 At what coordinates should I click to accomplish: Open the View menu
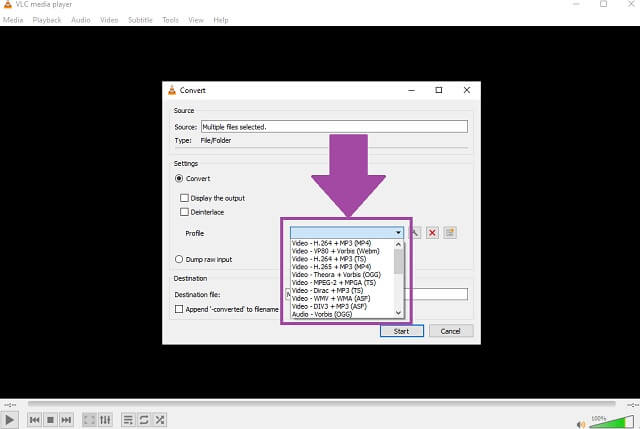196,20
